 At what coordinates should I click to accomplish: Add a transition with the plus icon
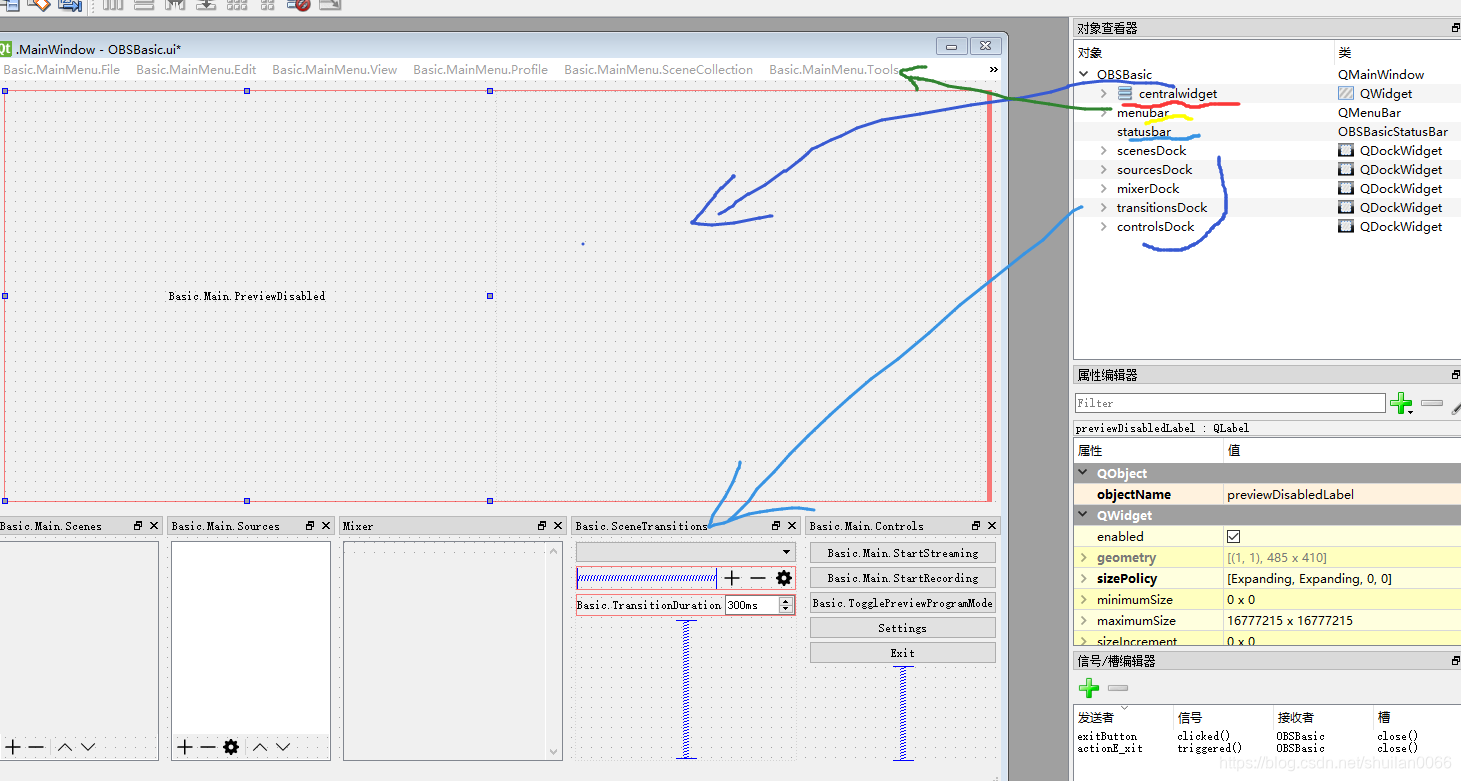click(732, 578)
